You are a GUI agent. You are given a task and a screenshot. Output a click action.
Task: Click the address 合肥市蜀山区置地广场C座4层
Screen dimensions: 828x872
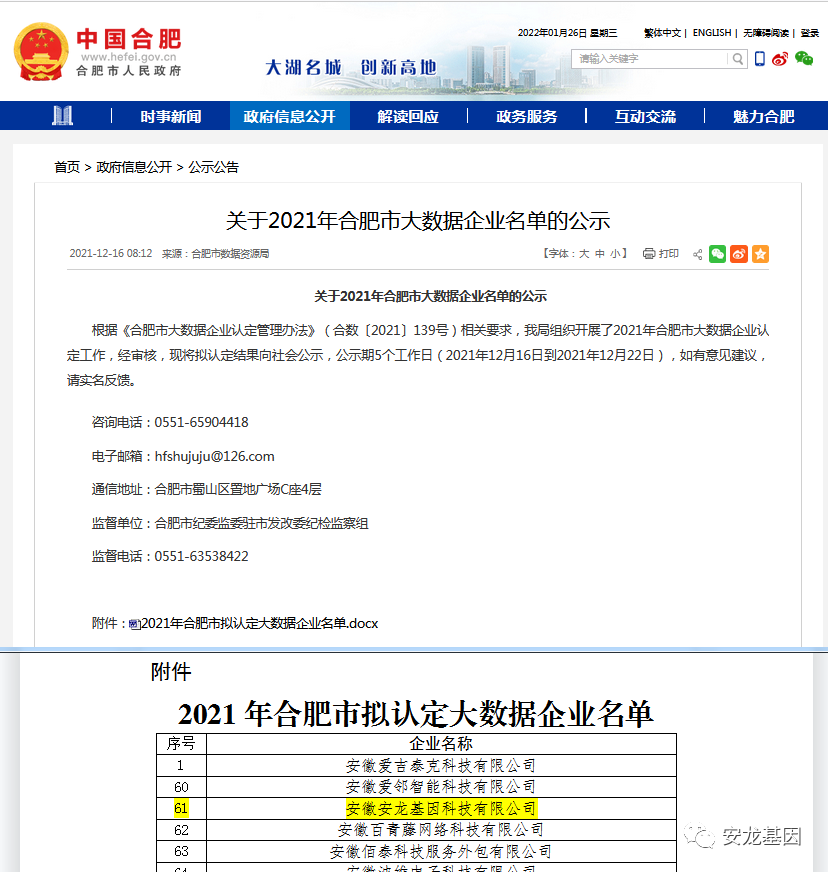tap(238, 489)
